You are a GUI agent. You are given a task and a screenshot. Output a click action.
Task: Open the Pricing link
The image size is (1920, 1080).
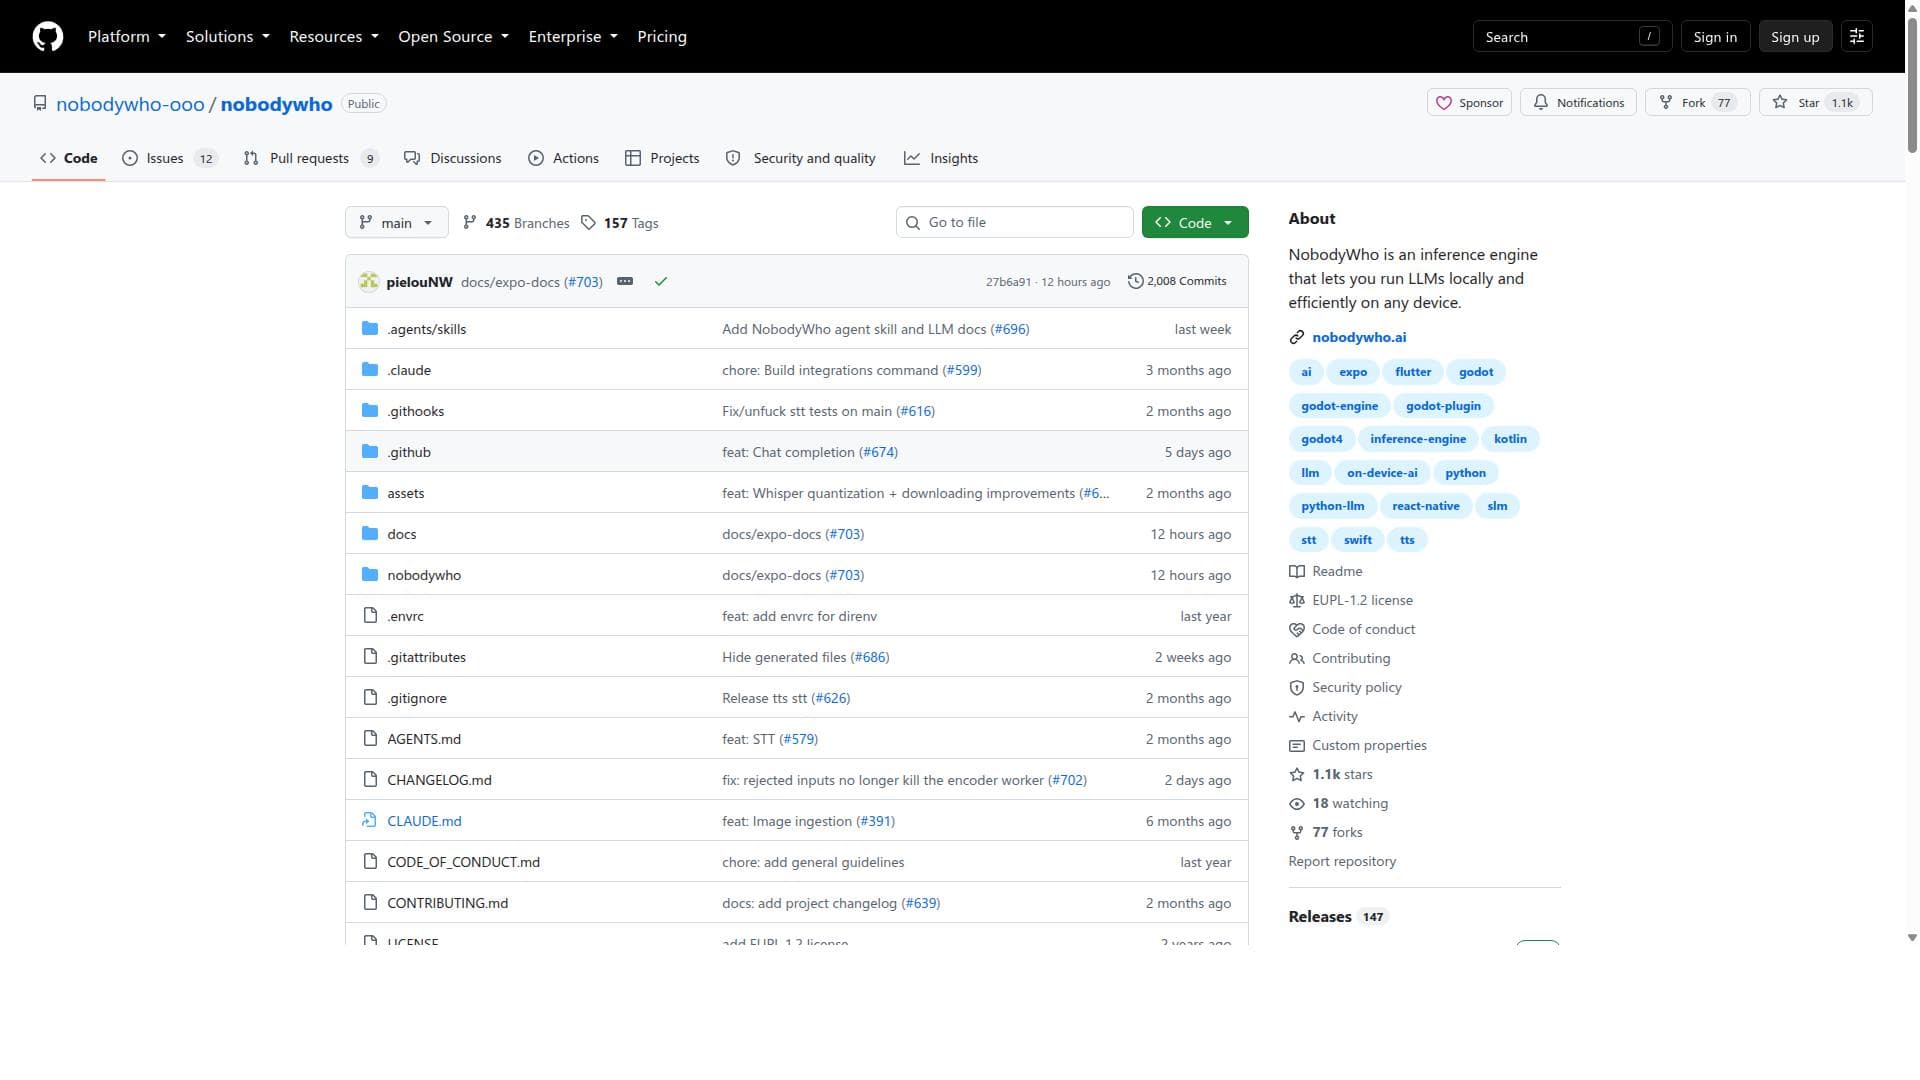(x=662, y=37)
